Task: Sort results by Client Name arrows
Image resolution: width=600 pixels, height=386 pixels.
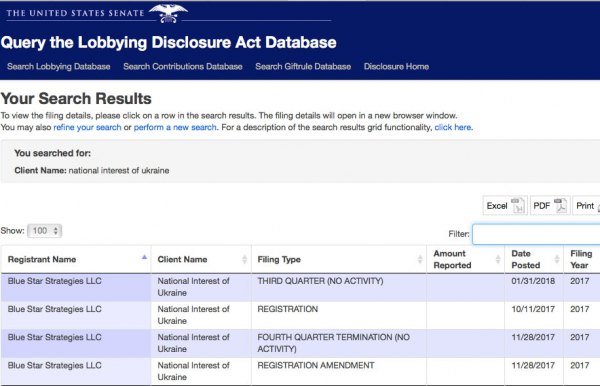Action: pos(245,259)
